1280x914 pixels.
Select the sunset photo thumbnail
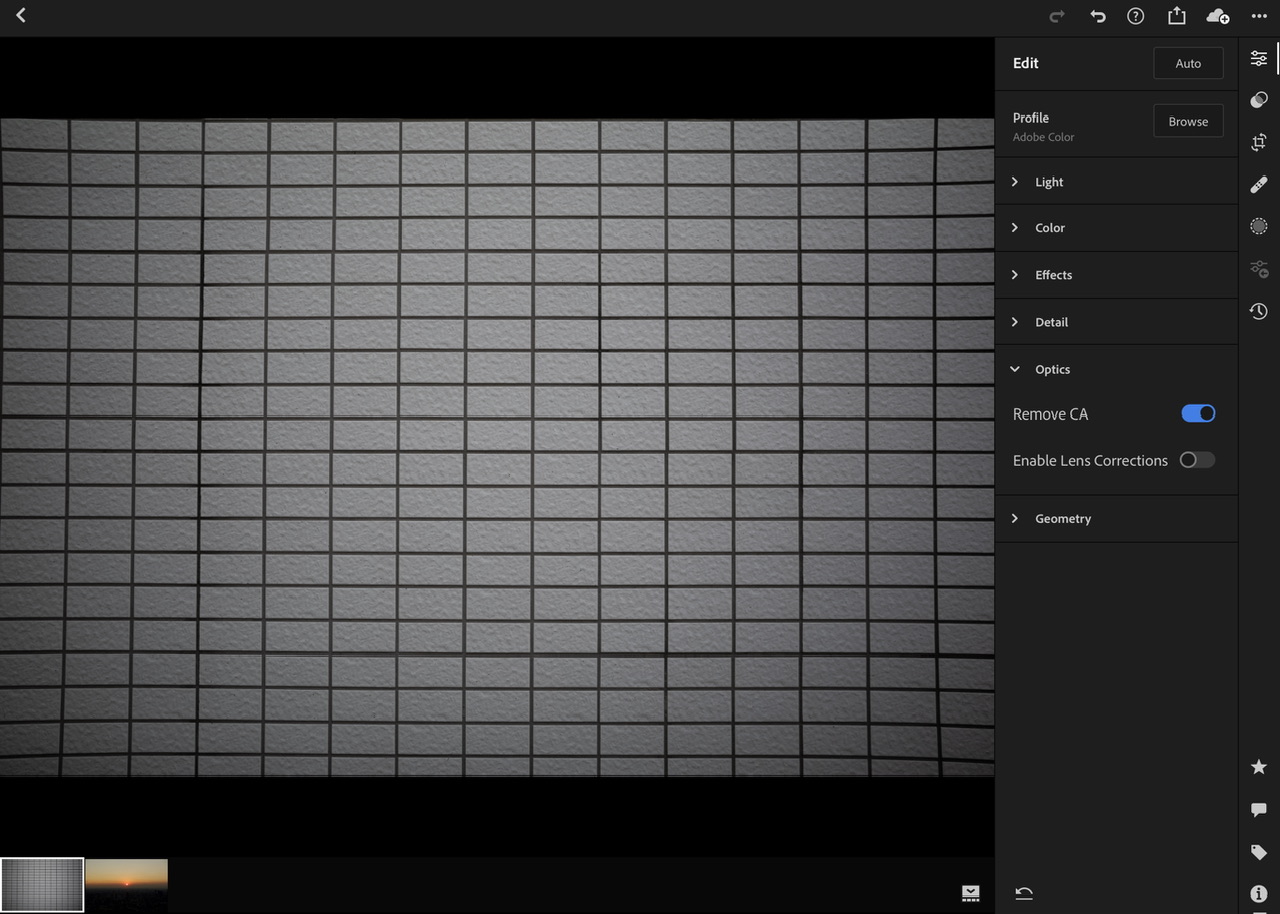coord(127,885)
